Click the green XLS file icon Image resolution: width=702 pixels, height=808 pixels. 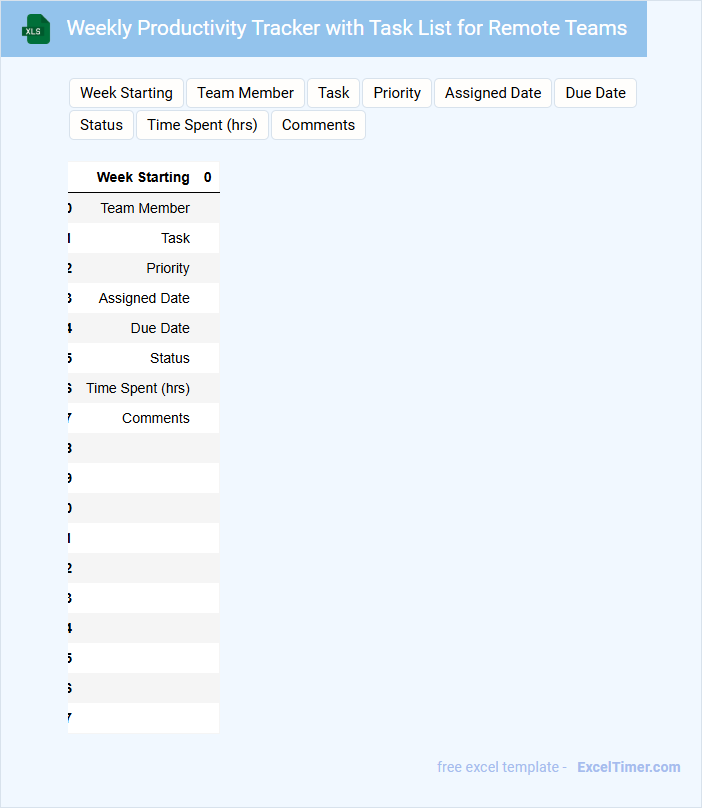[36, 29]
